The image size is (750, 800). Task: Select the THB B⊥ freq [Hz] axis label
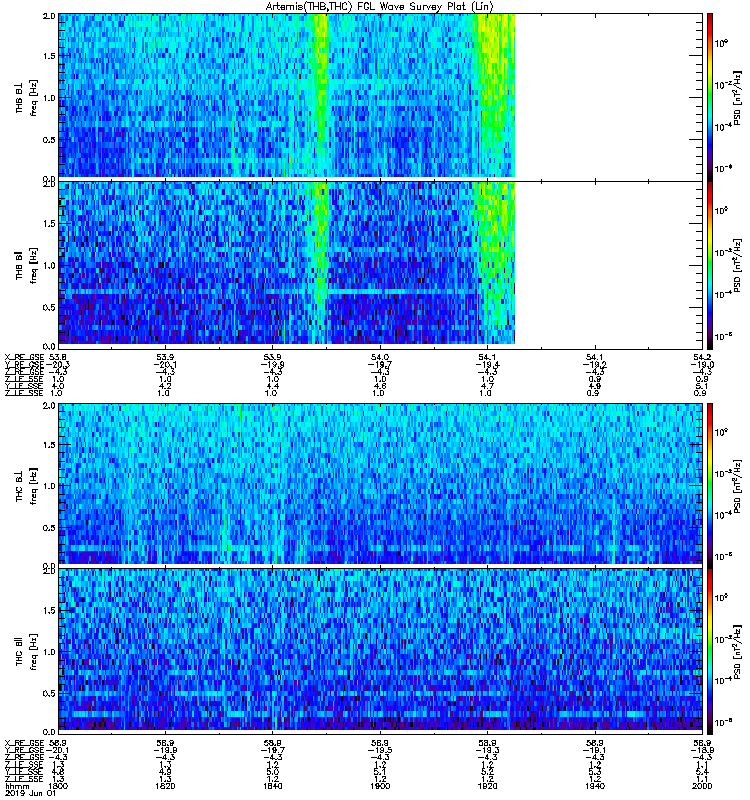[26, 97]
